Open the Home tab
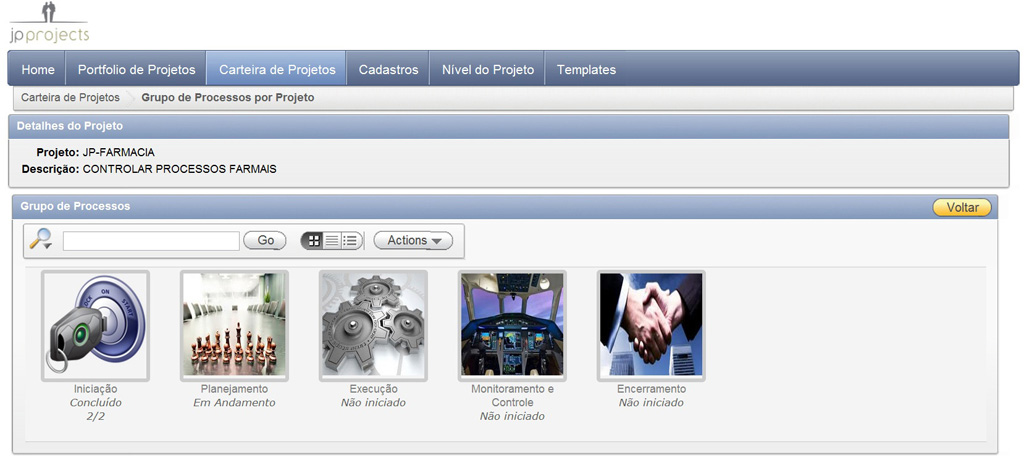Screen dimensions: 1024x476 38,69
